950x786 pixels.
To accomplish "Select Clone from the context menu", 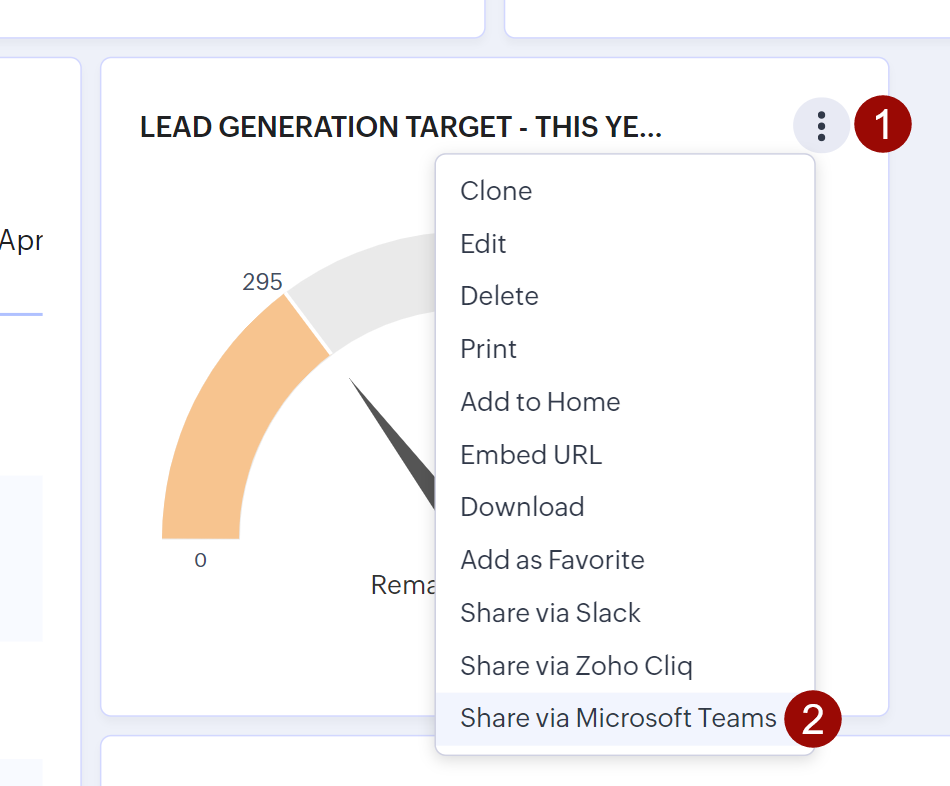I will (x=496, y=191).
